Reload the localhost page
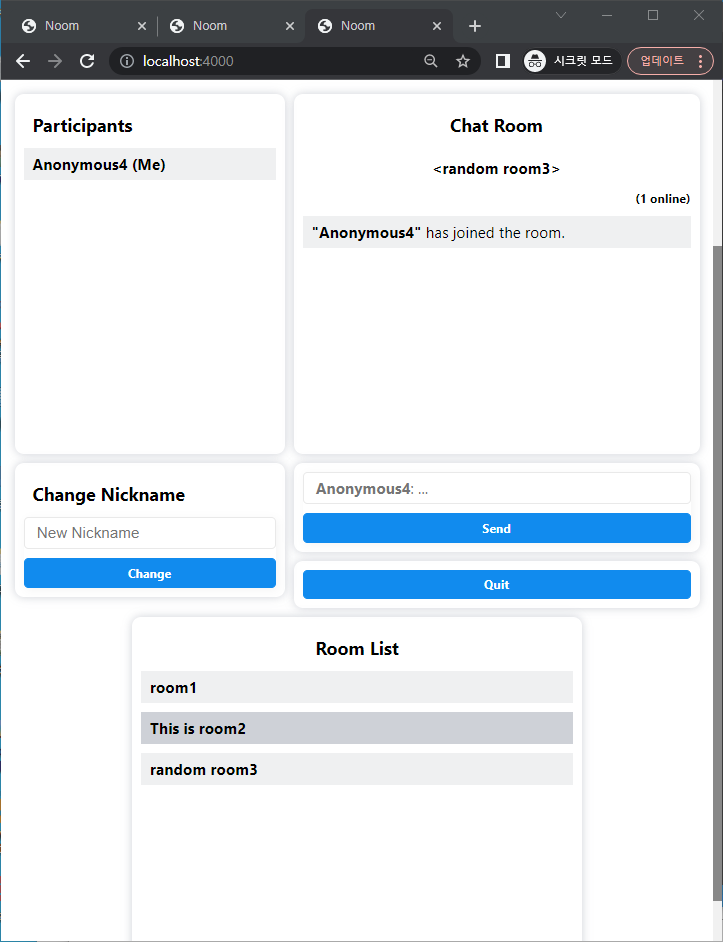The image size is (723, 942). pyautogui.click(x=87, y=61)
